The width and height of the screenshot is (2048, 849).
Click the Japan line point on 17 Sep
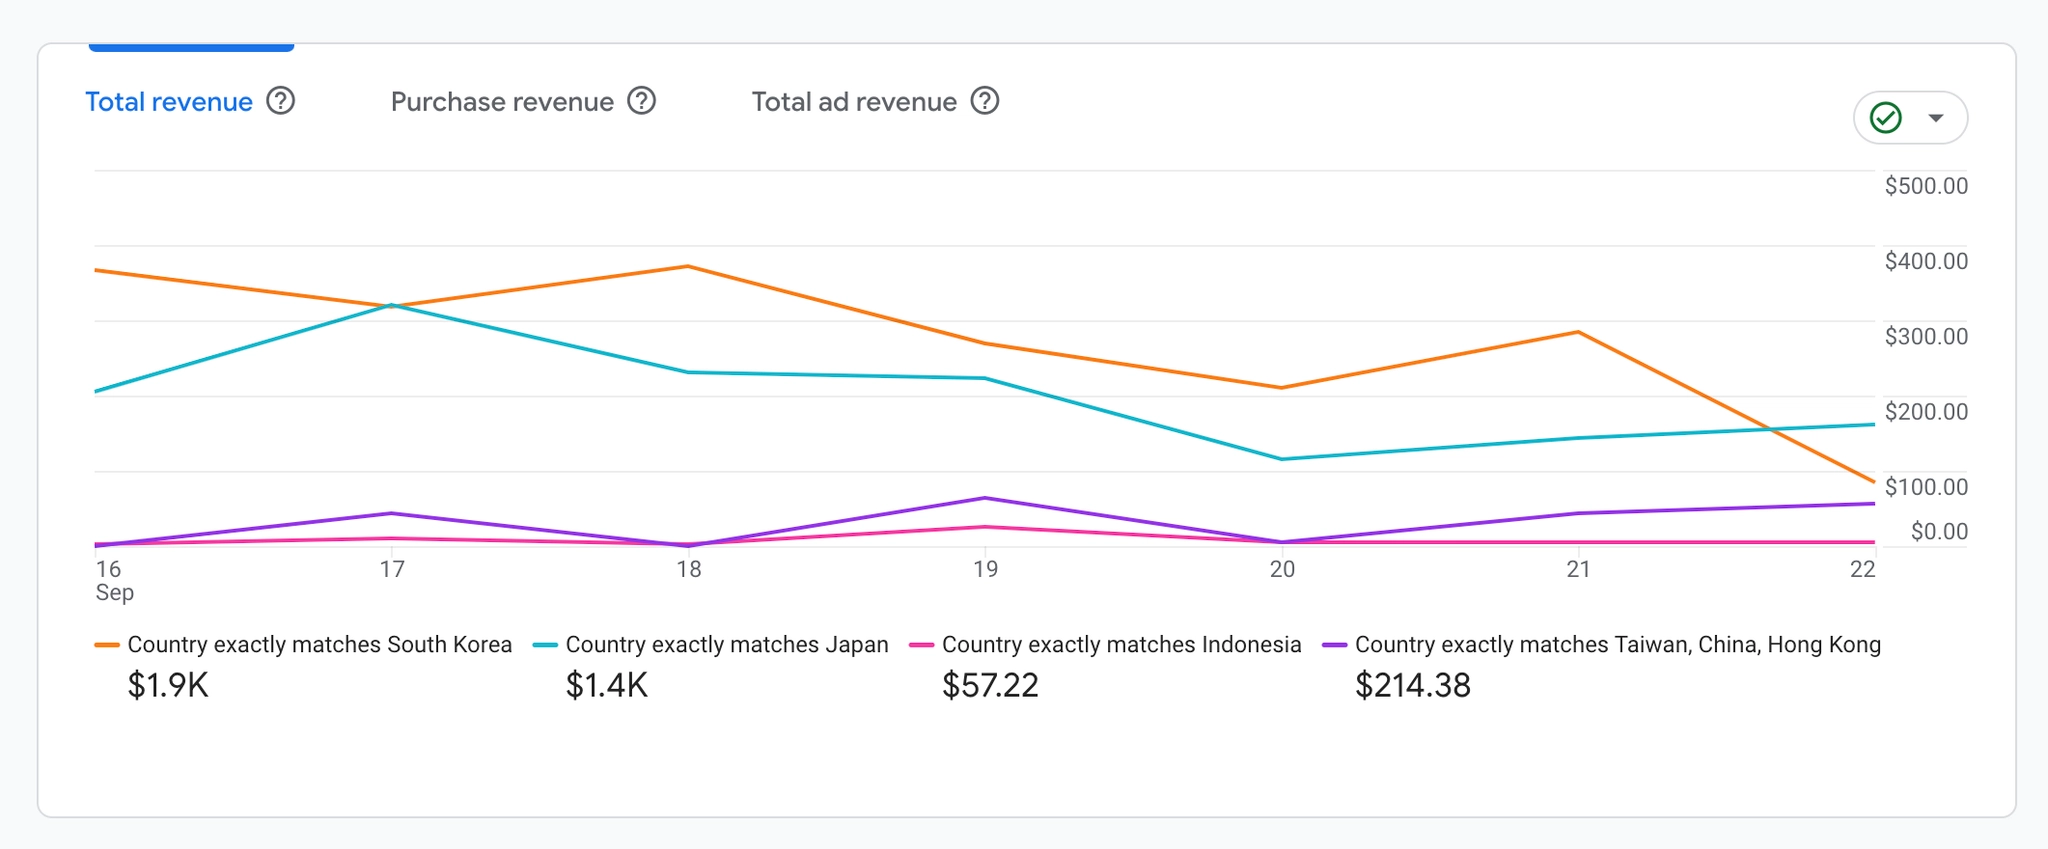[x=392, y=305]
